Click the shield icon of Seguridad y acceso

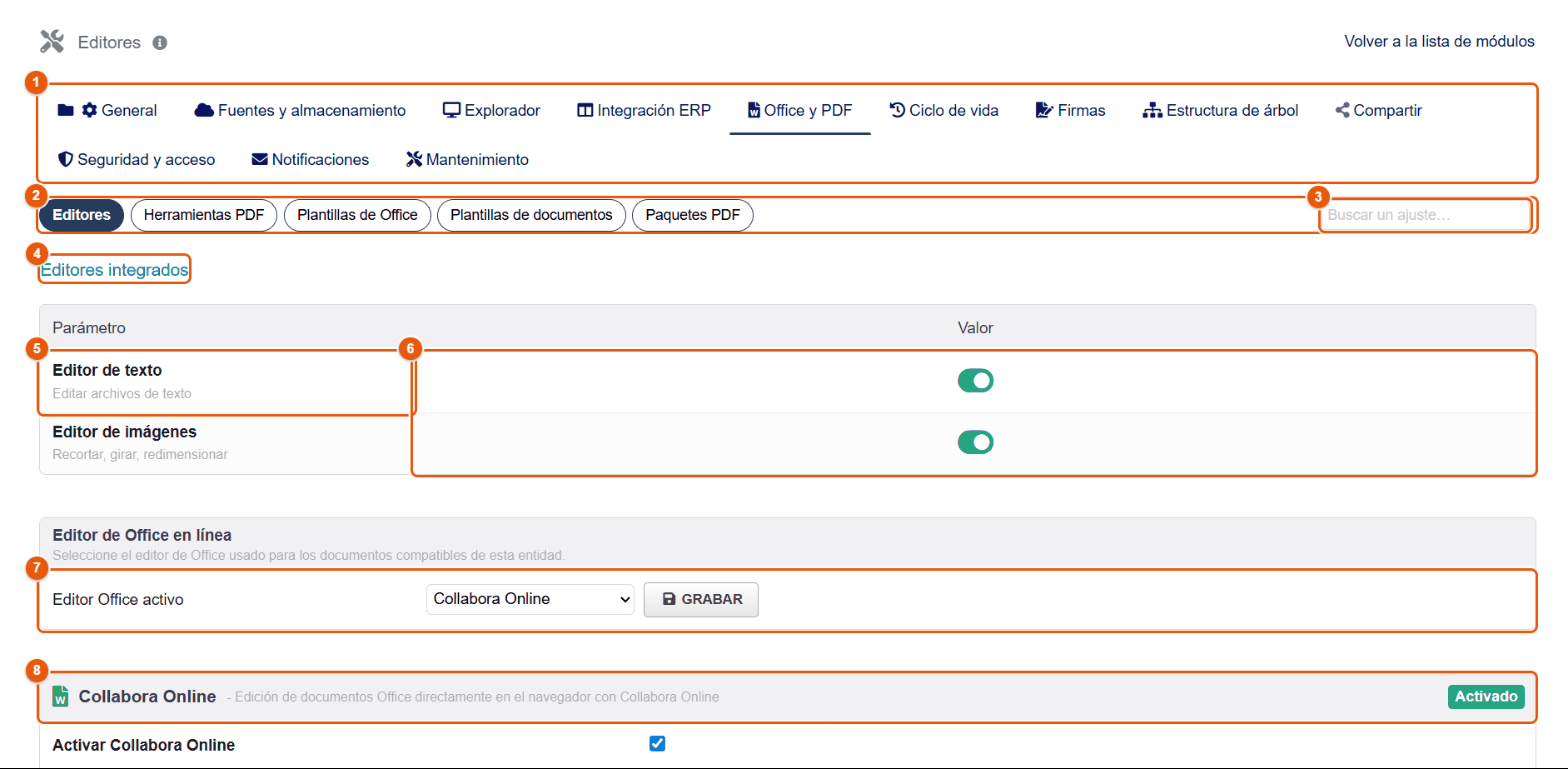point(66,159)
